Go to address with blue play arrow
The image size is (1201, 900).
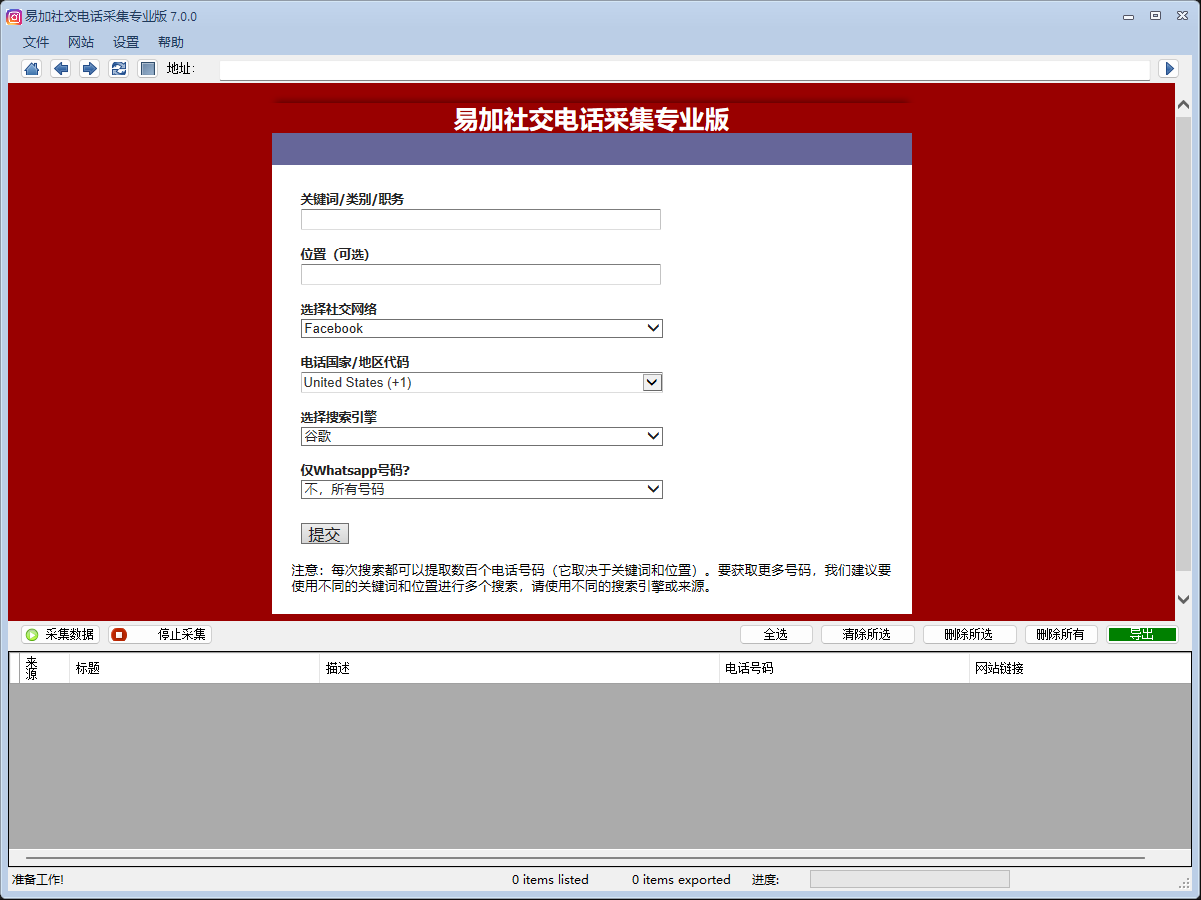click(1168, 69)
